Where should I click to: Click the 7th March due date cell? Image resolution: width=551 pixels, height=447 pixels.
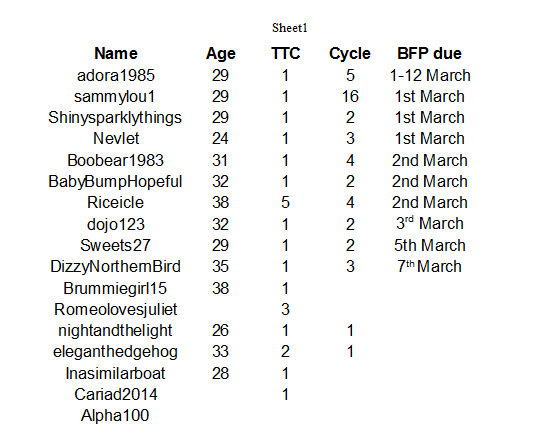coord(429,266)
